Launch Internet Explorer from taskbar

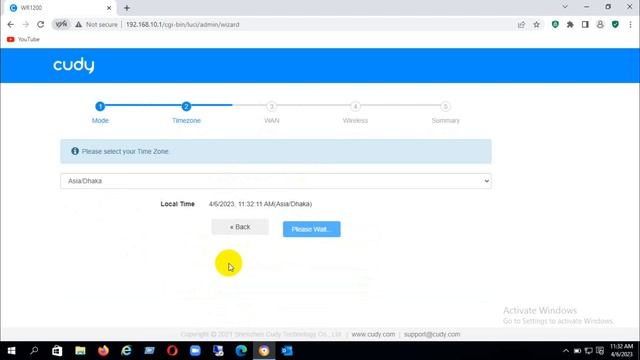pos(127,351)
